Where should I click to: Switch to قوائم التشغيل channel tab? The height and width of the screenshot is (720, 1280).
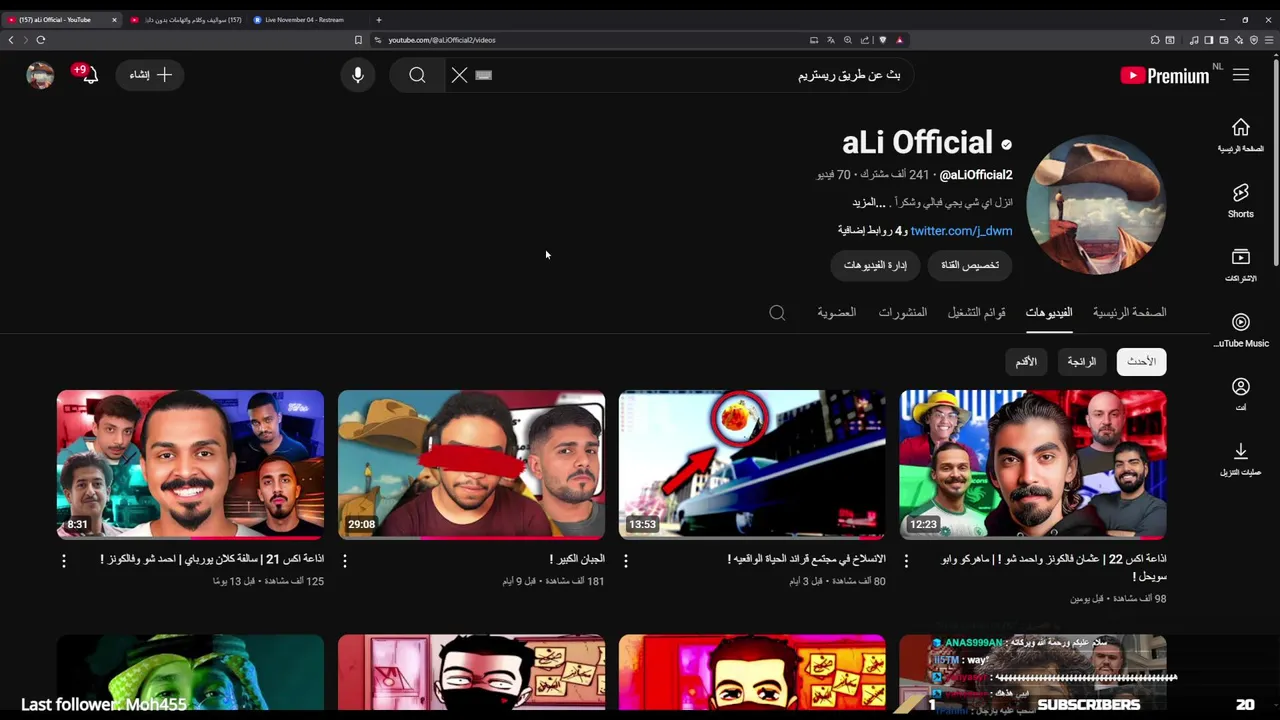977,312
